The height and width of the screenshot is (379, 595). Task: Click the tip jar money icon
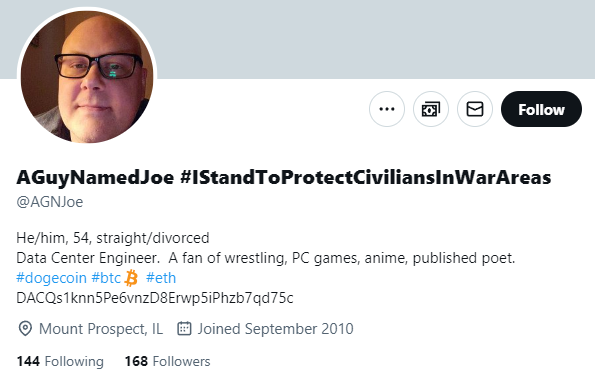pyautogui.click(x=431, y=109)
